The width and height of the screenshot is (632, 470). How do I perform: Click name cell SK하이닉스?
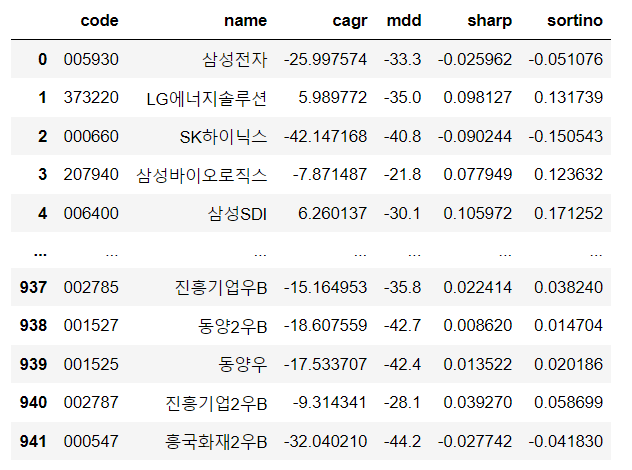point(223,137)
